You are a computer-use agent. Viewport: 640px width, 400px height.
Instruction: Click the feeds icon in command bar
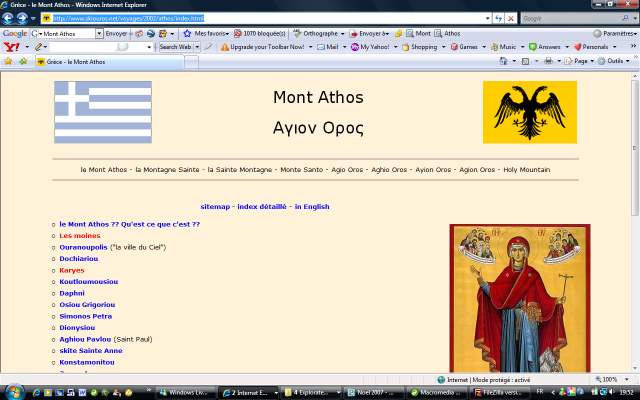tap(525, 61)
